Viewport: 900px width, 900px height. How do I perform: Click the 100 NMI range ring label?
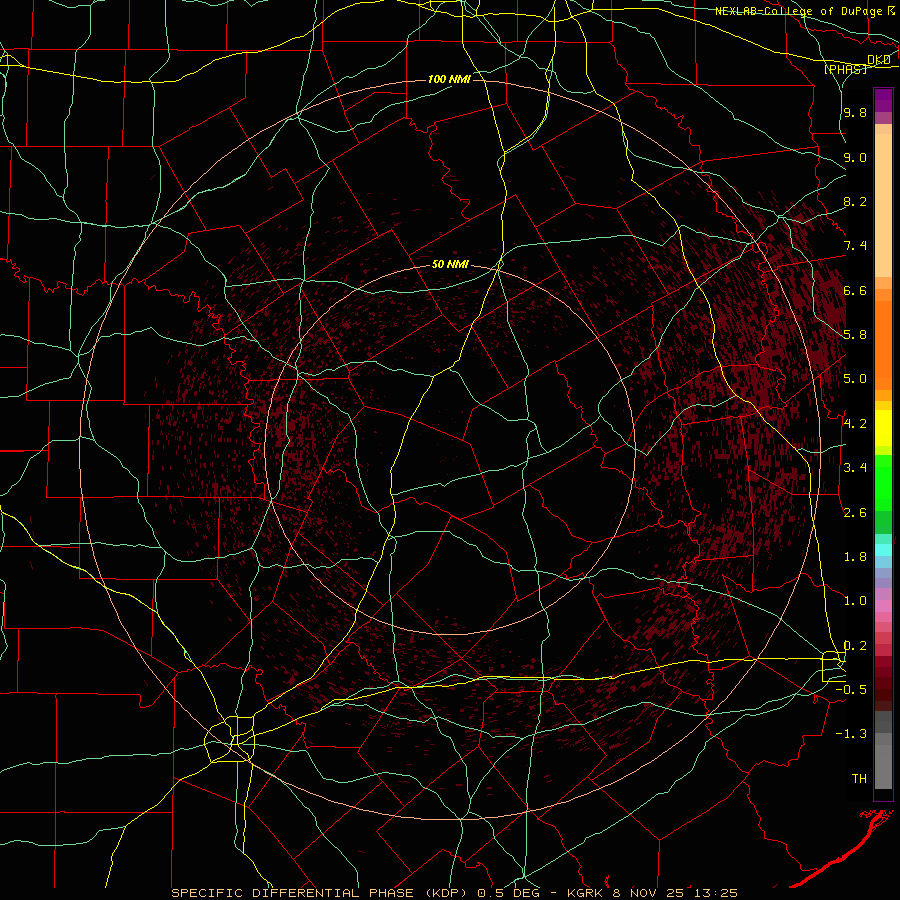[449, 79]
